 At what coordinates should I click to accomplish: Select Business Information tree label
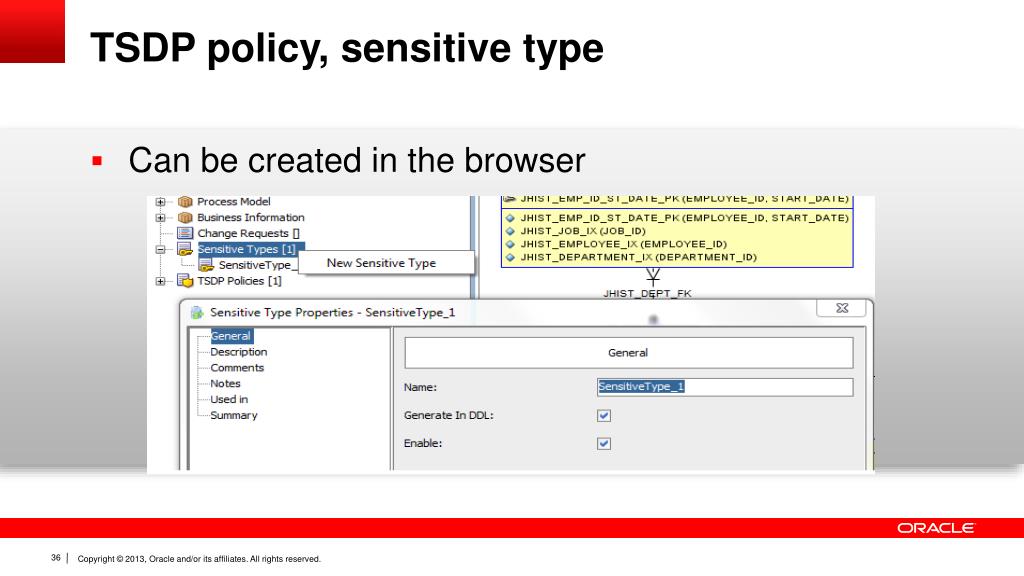pos(251,217)
